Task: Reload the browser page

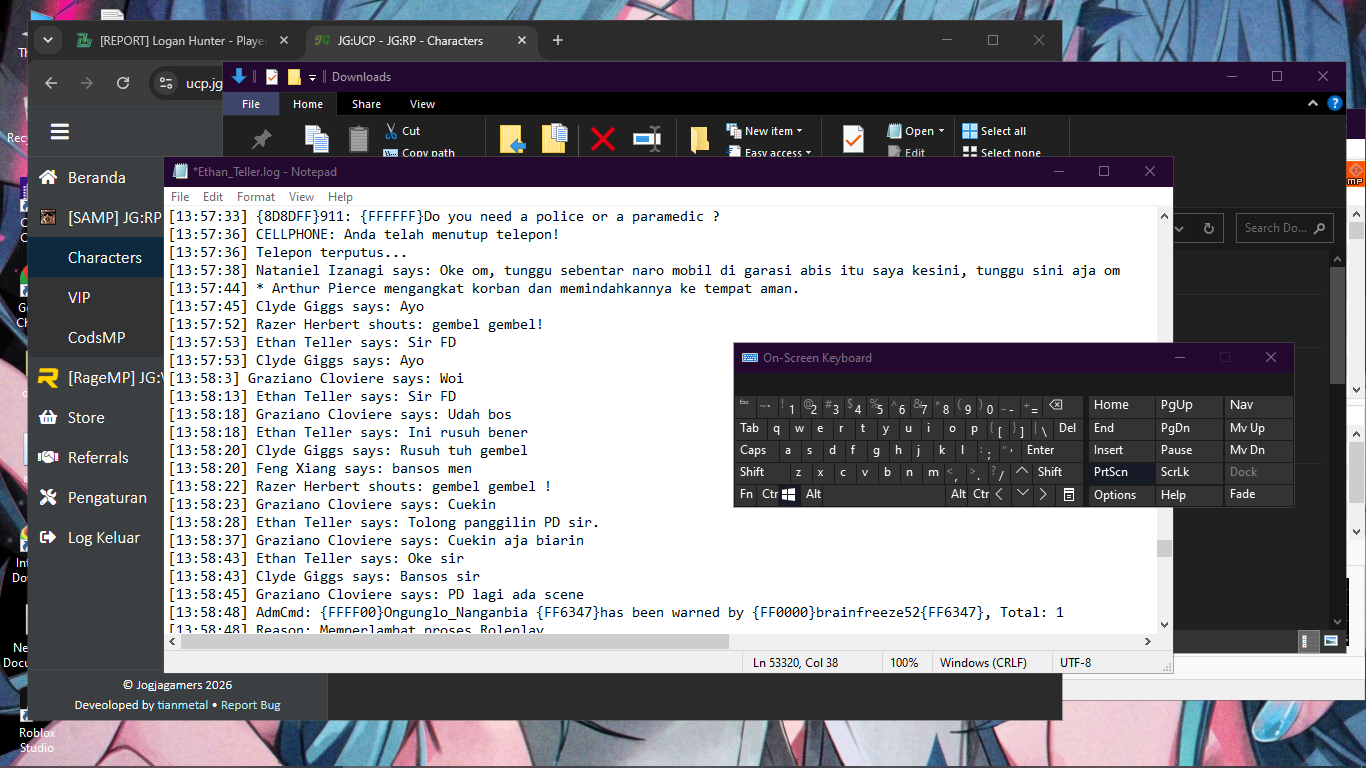Action: [123, 83]
